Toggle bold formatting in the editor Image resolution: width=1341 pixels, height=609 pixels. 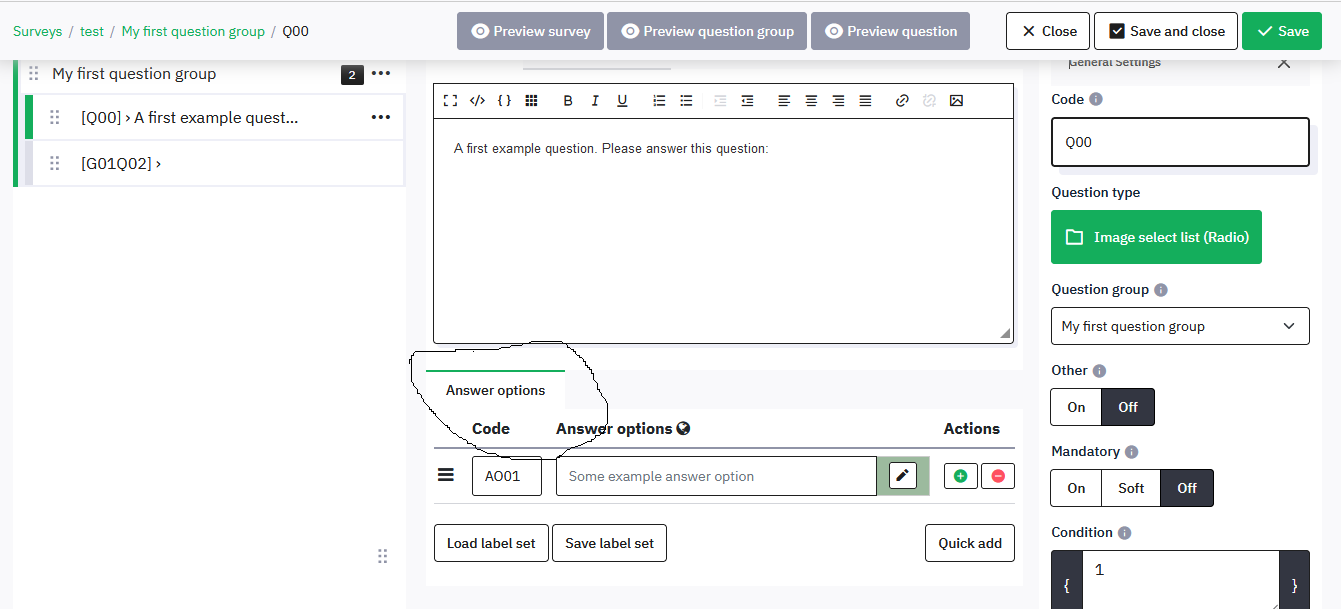point(568,101)
